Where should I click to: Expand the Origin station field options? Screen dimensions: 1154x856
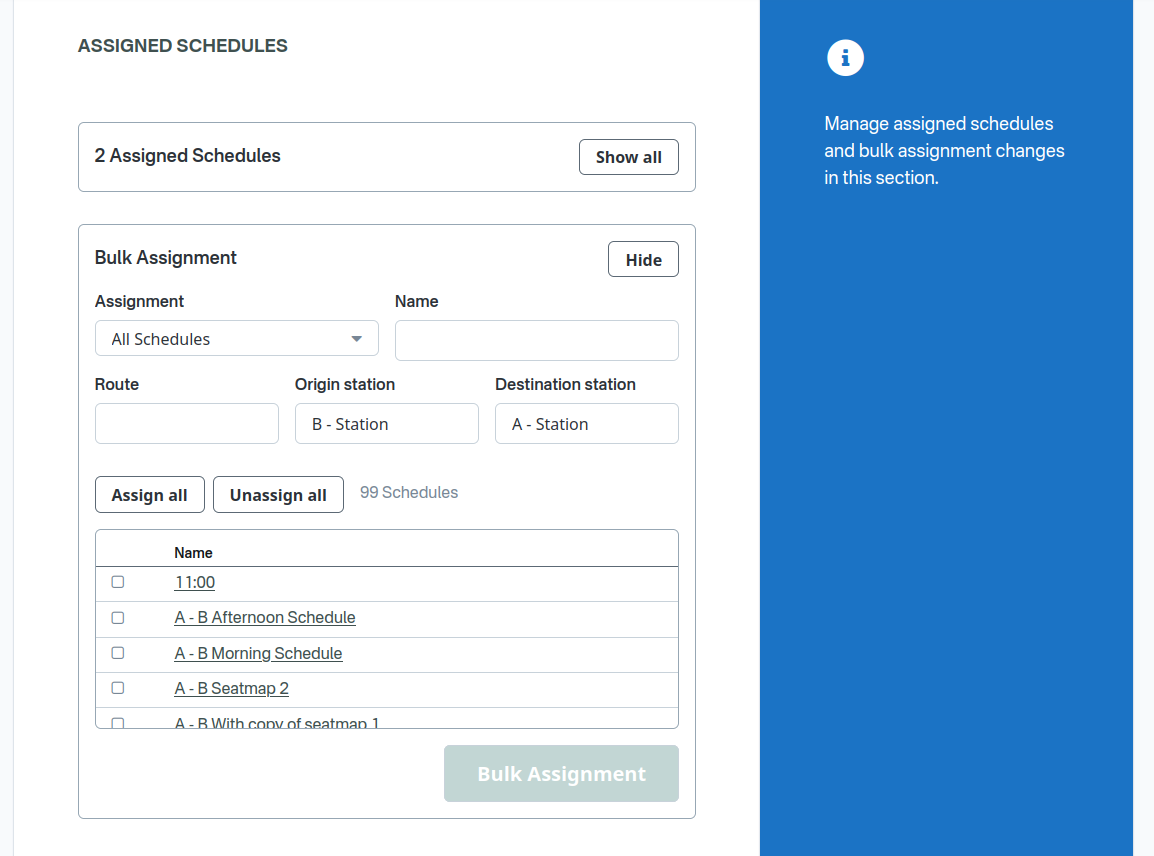click(x=386, y=423)
